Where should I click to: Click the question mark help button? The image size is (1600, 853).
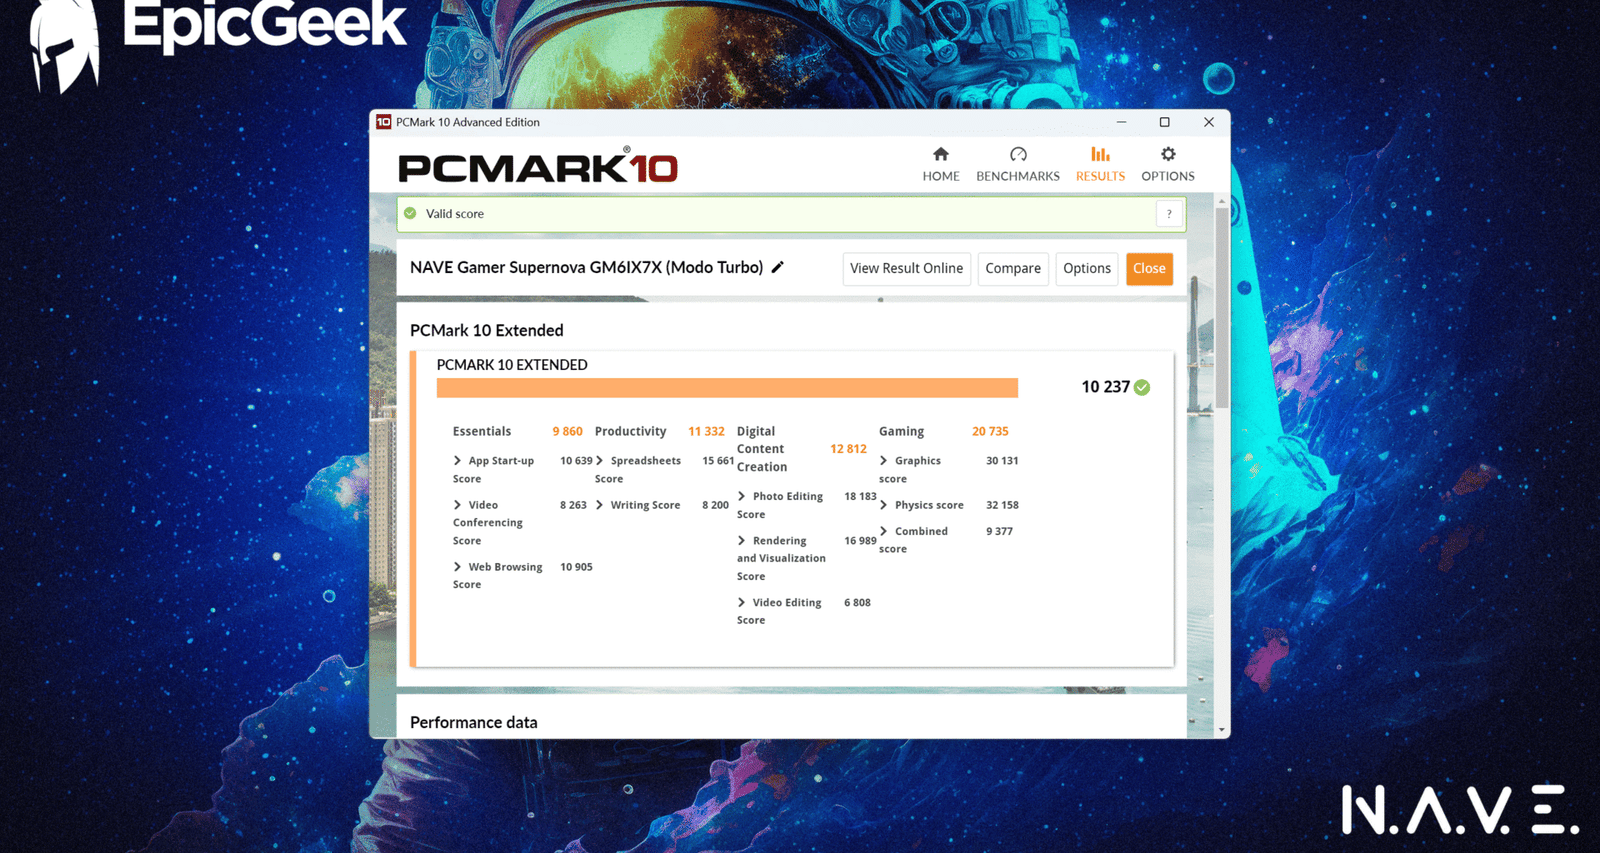(x=1169, y=214)
